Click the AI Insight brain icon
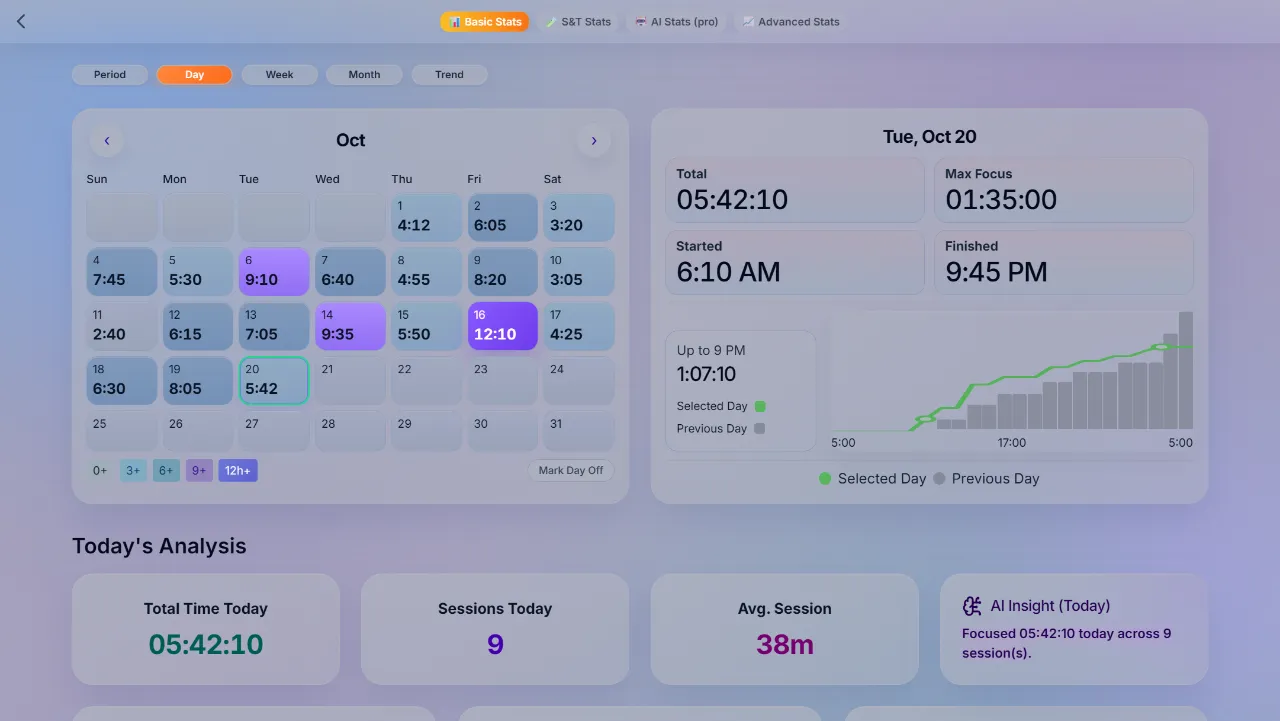Viewport: 1280px width, 721px height. coord(972,606)
